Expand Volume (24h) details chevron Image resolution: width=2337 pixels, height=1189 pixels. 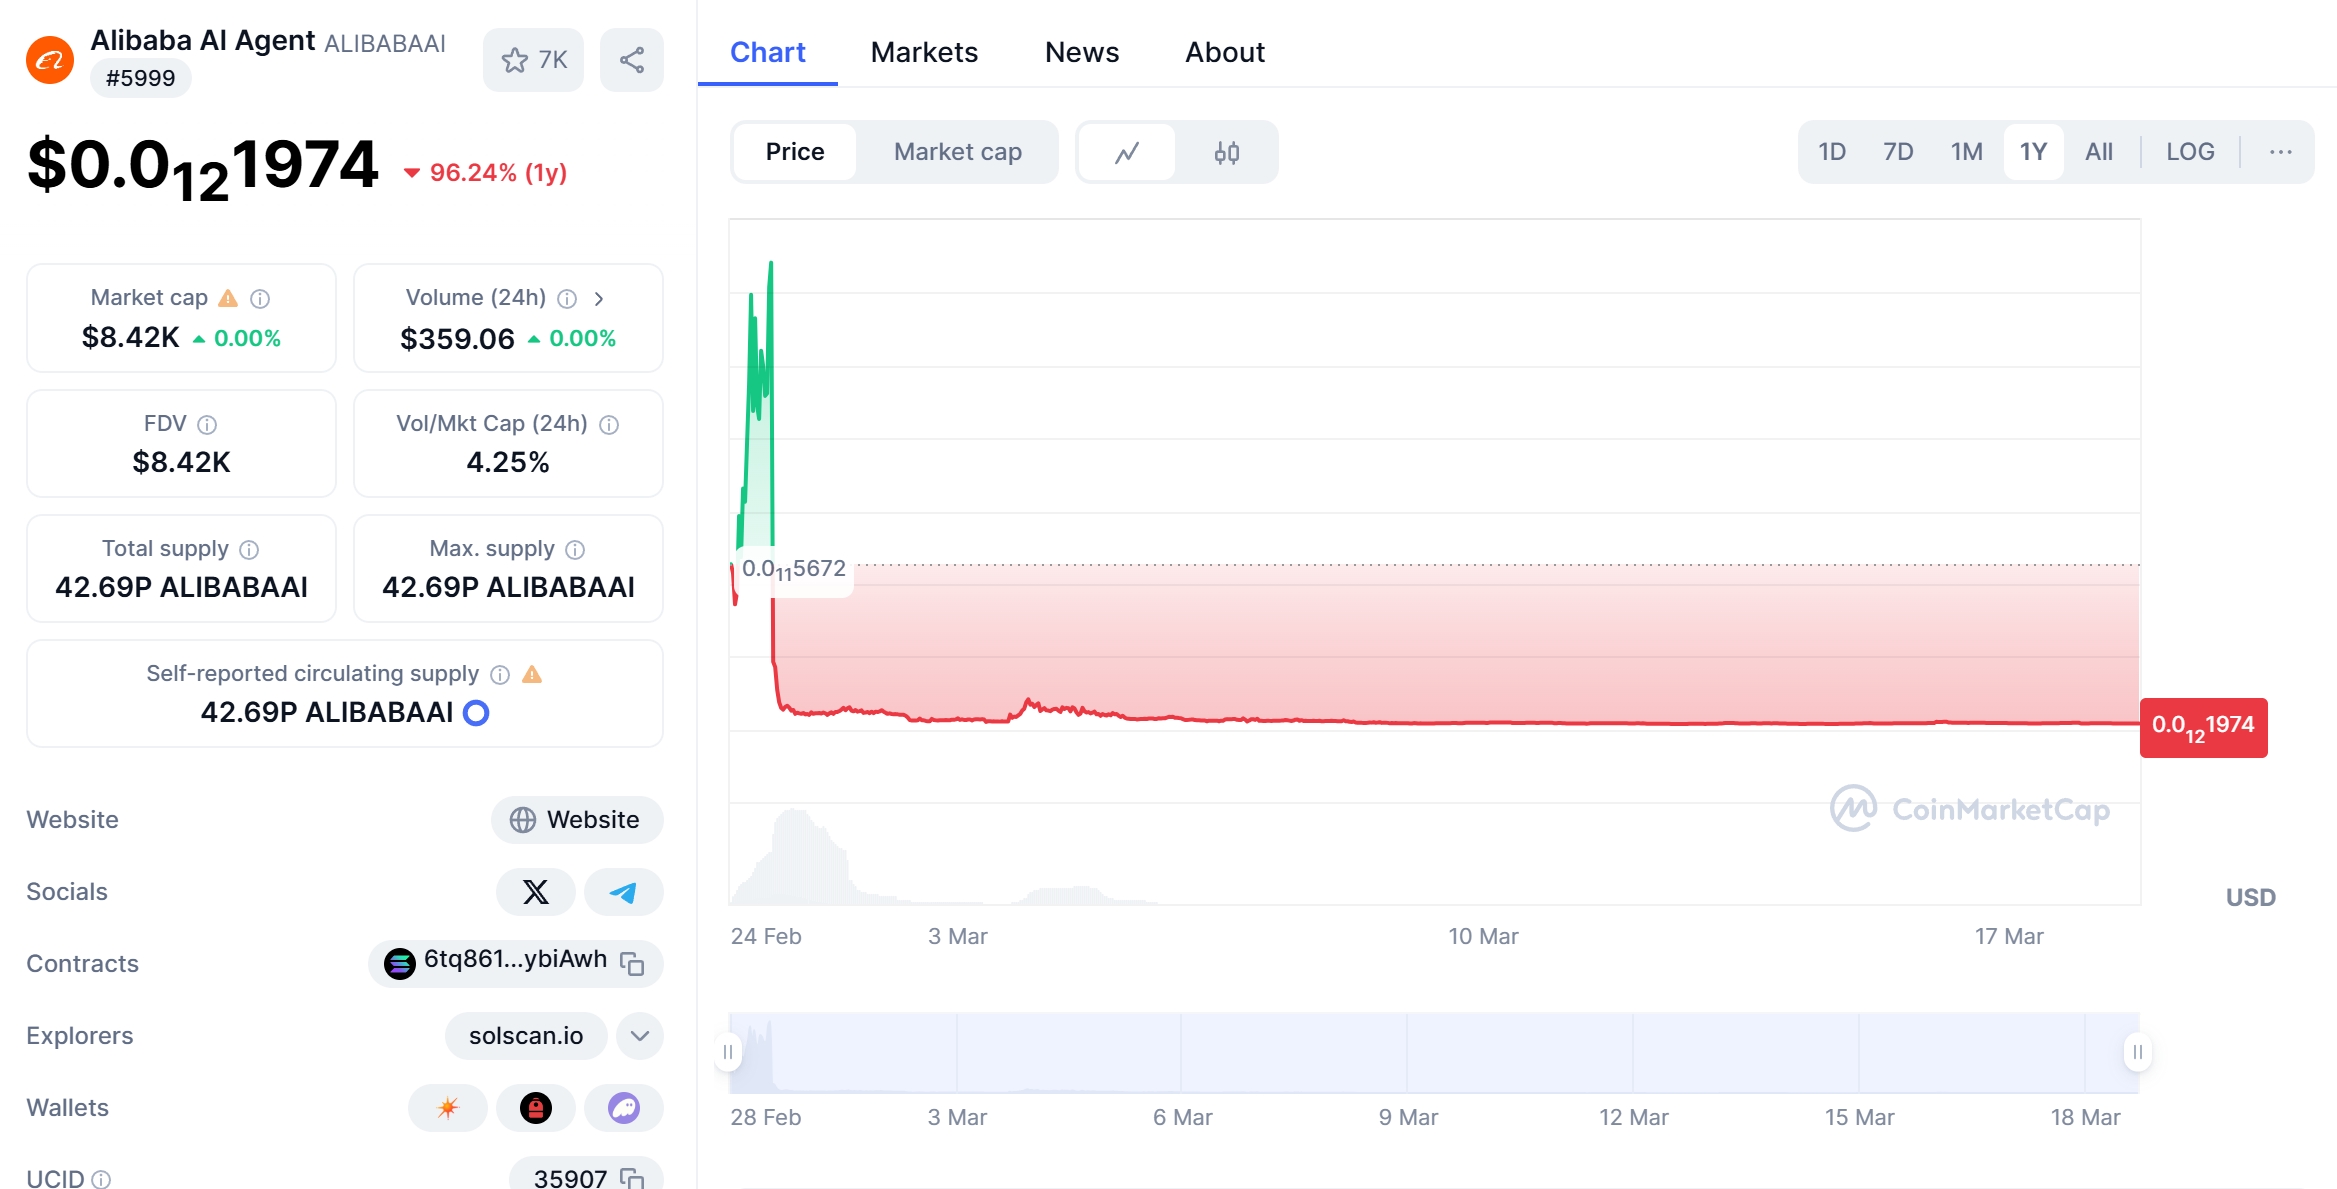pos(599,298)
